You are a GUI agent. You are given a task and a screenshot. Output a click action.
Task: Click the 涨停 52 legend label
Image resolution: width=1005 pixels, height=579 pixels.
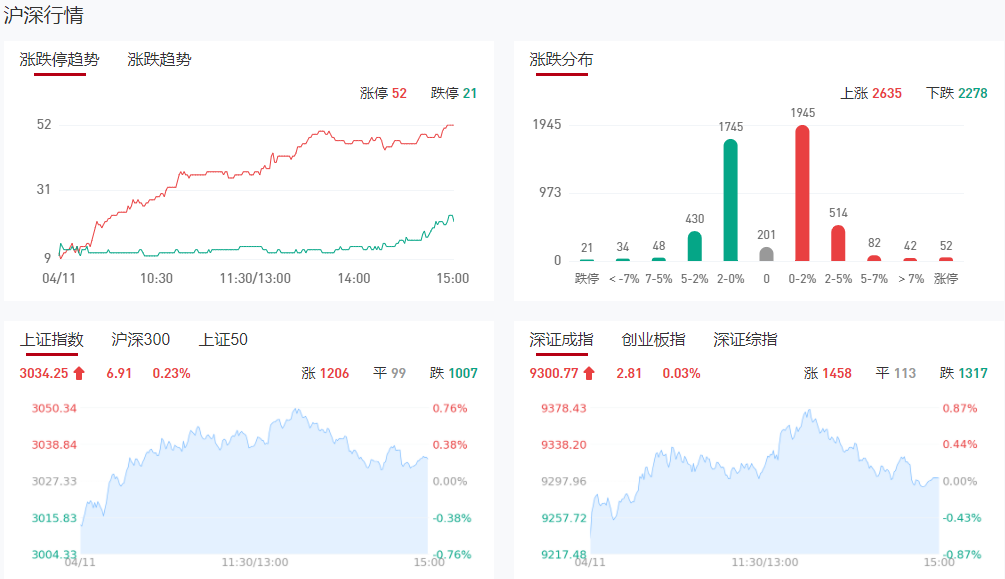[383, 93]
